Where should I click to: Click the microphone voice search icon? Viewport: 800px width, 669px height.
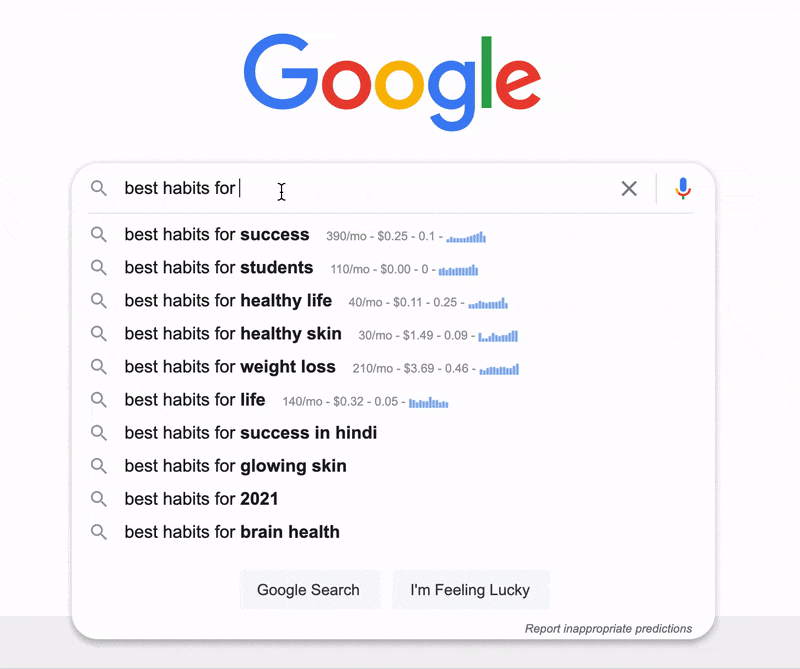(x=683, y=188)
